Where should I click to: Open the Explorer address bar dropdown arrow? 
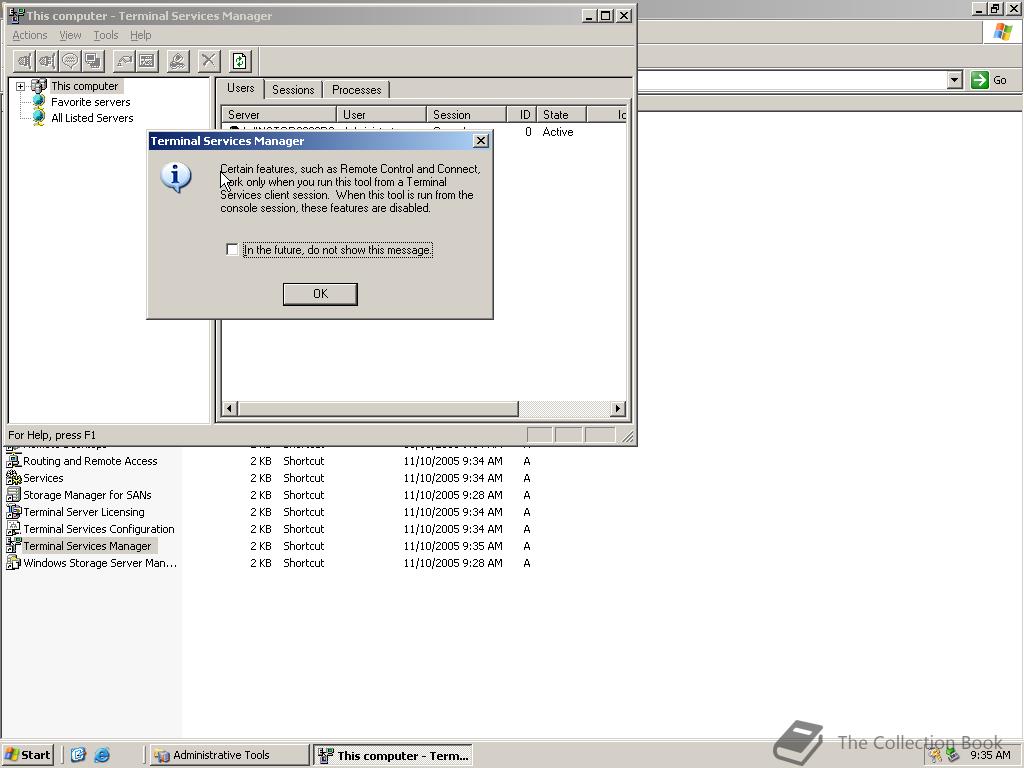955,80
